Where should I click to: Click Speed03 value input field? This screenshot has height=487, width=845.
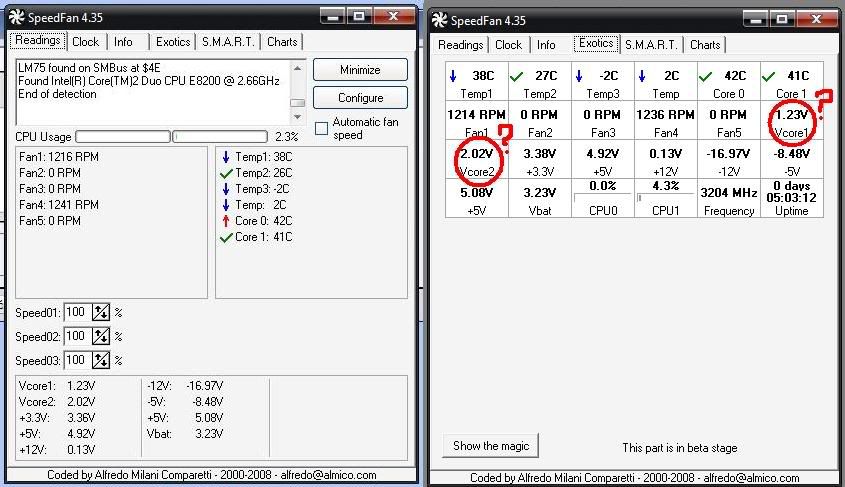click(77, 360)
